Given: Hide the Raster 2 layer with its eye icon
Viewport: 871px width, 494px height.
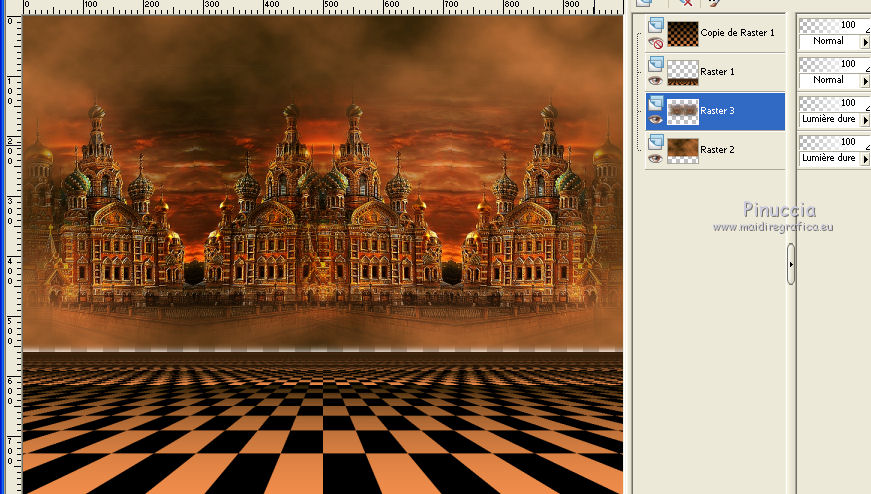Looking at the screenshot, I should (656, 159).
